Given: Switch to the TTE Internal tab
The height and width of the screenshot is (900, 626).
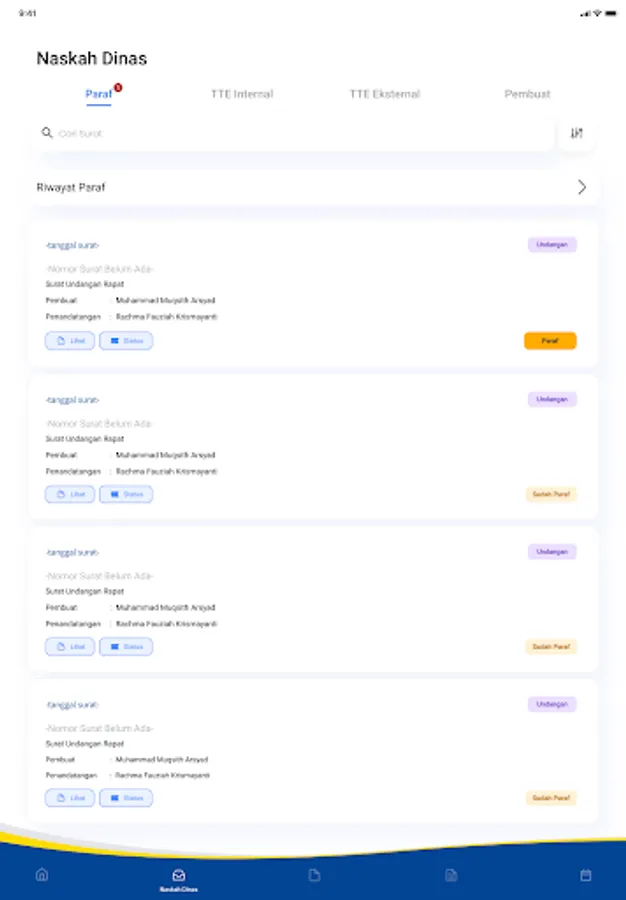Looking at the screenshot, I should (x=242, y=94).
